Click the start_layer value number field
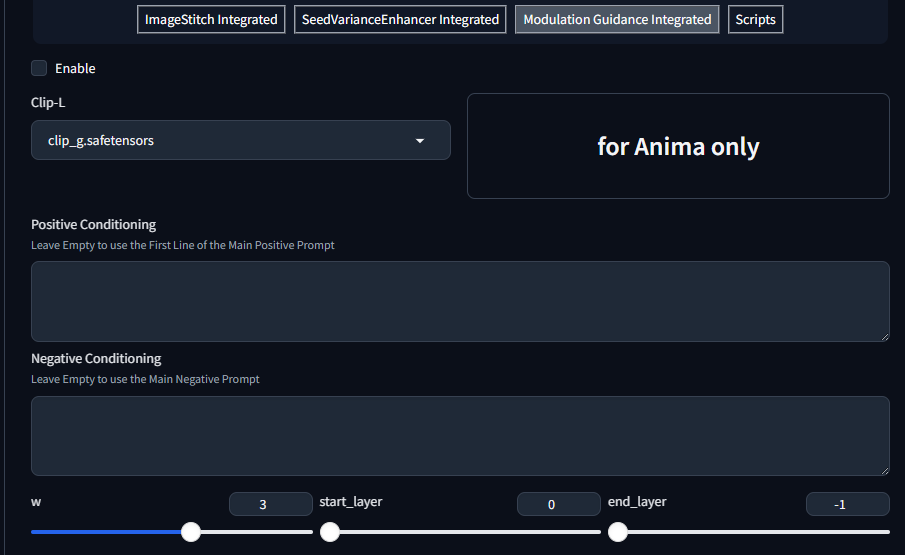Image resolution: width=905 pixels, height=555 pixels. click(559, 504)
